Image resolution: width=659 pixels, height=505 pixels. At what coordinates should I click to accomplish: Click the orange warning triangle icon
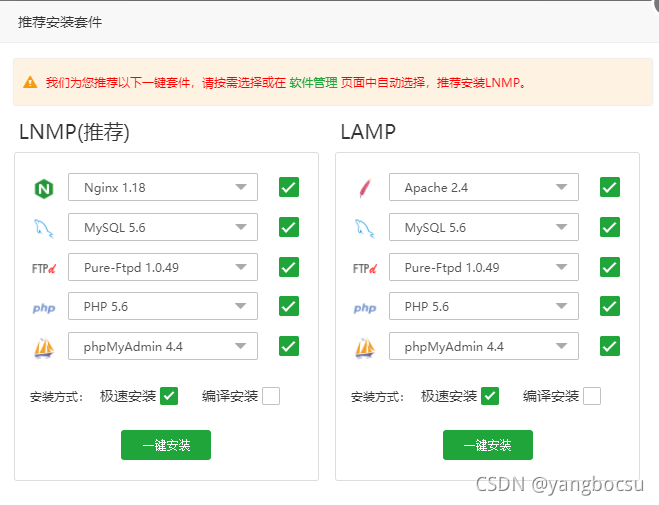point(30,82)
